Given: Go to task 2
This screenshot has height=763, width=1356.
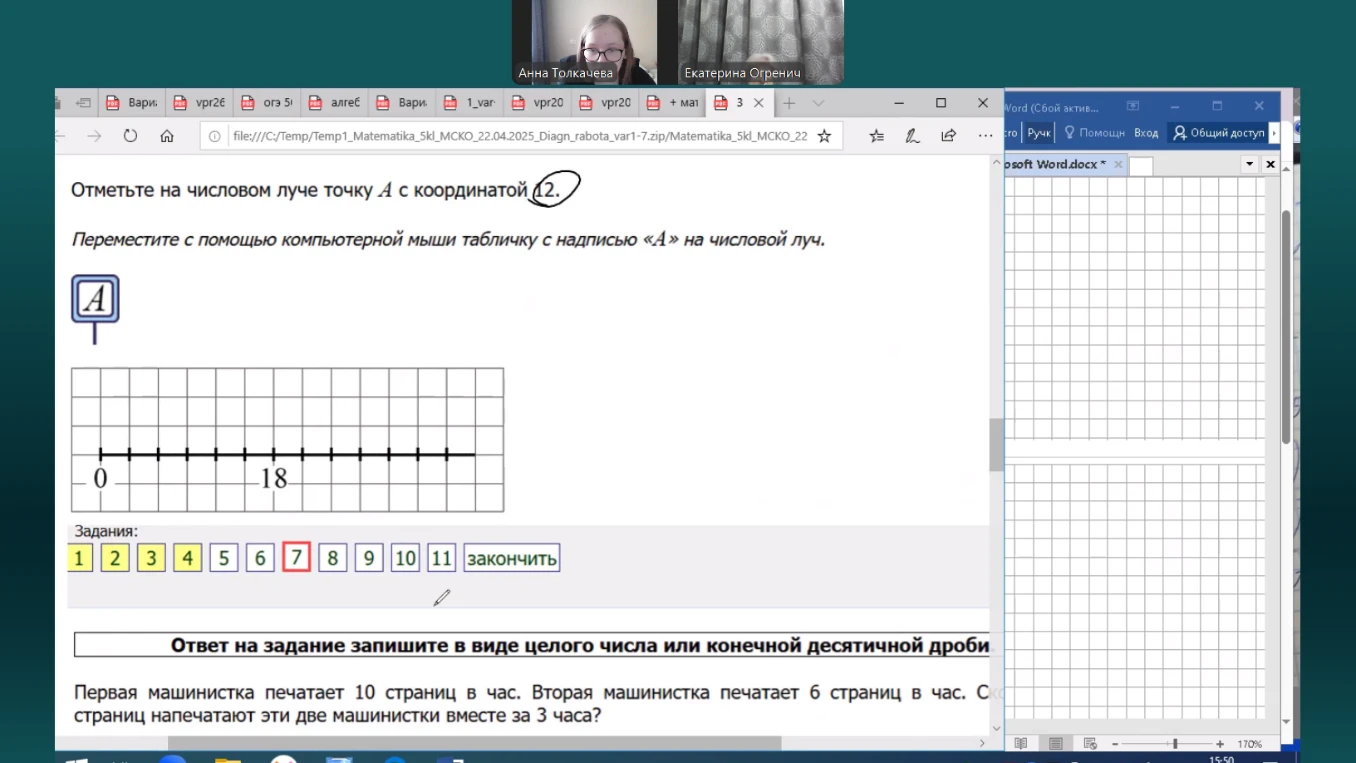Looking at the screenshot, I should pos(115,558).
